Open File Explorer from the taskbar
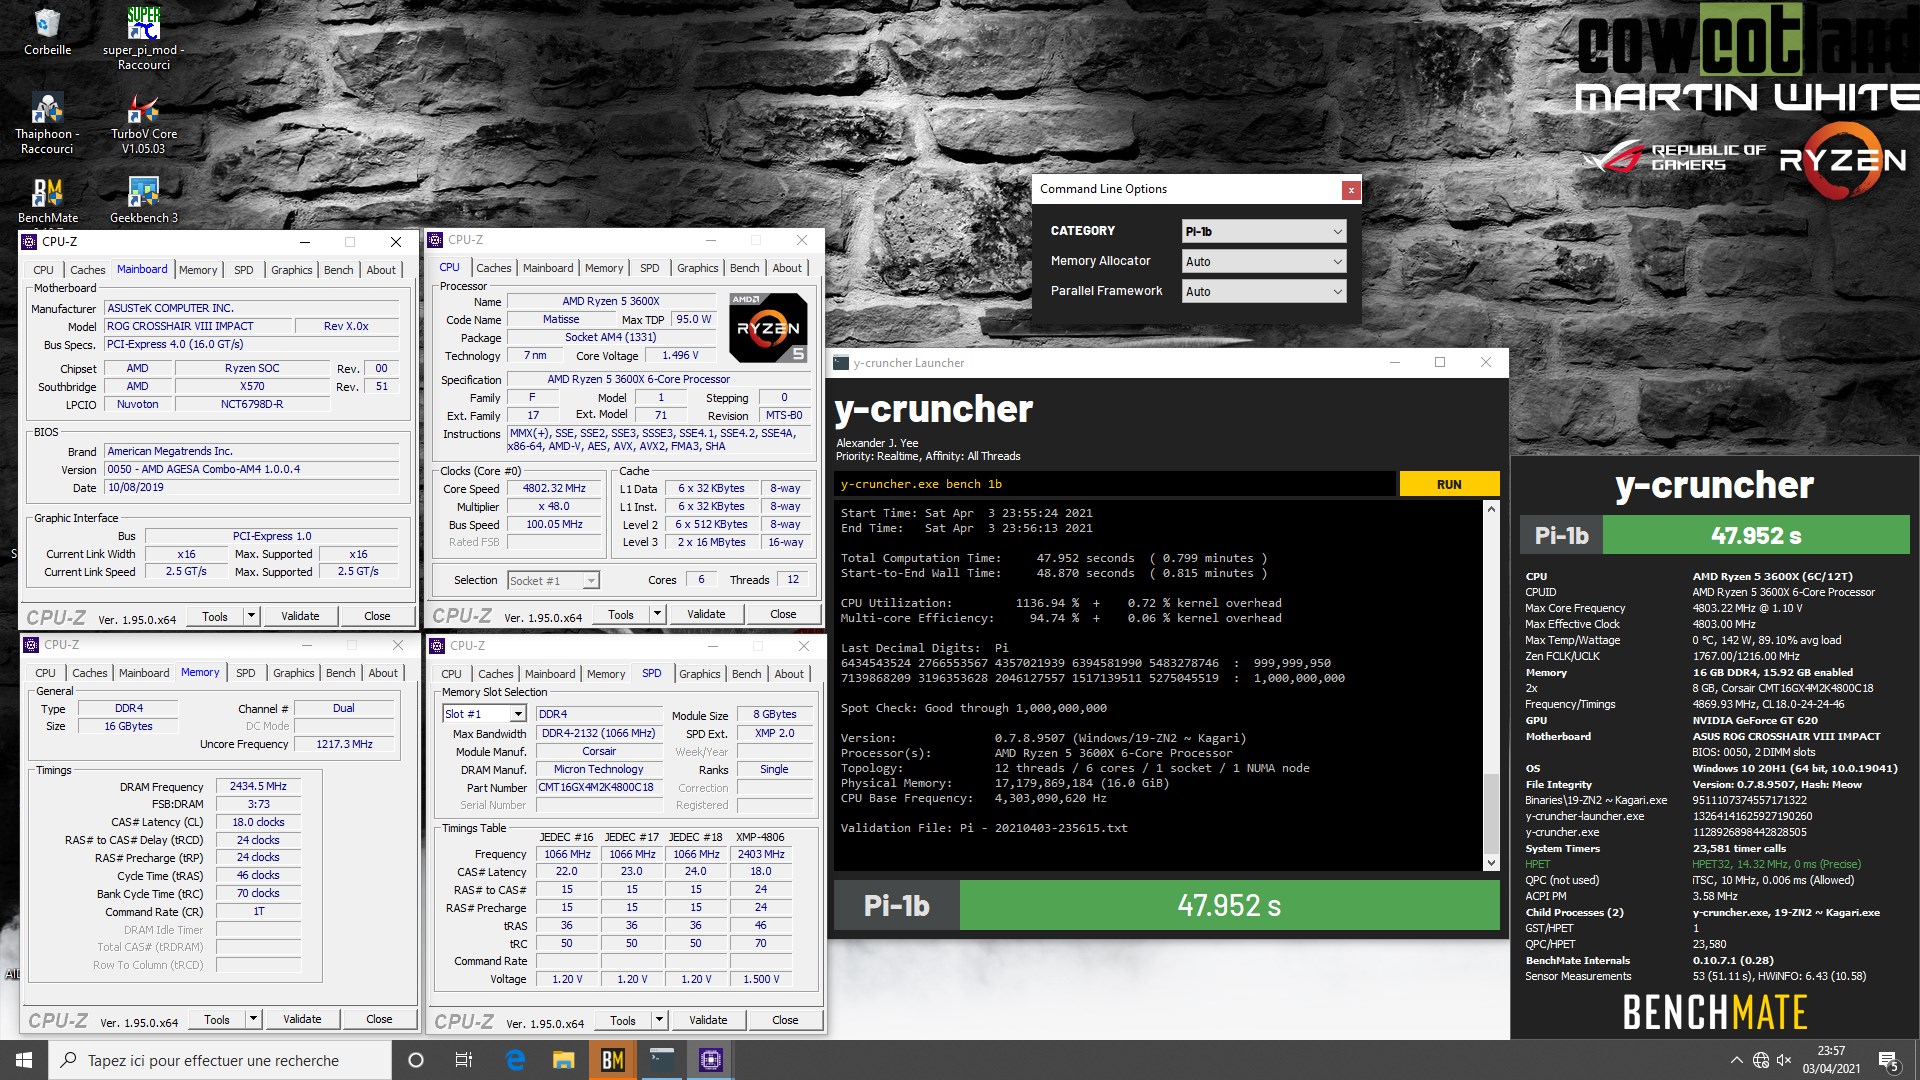This screenshot has height=1080, width=1920. click(x=564, y=1060)
